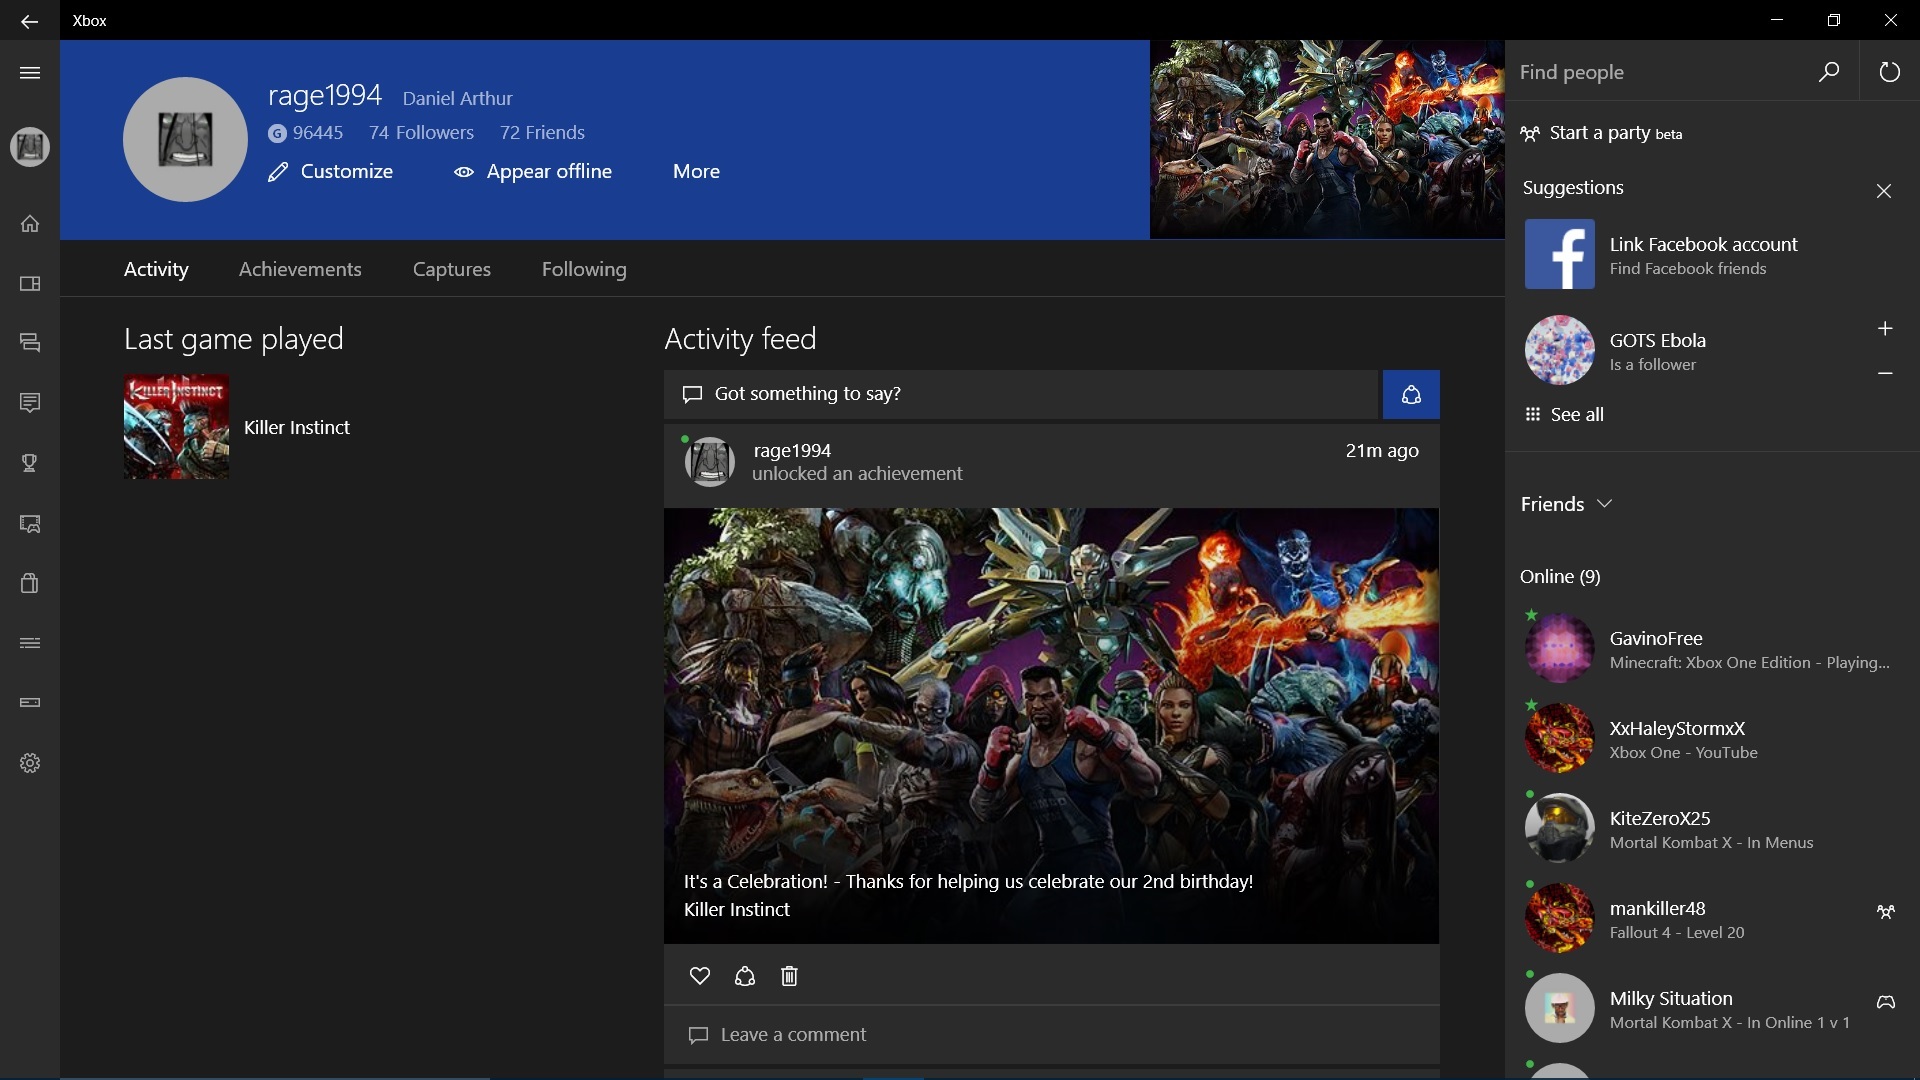
Task: Click the Got something to say field
Action: [1020, 394]
